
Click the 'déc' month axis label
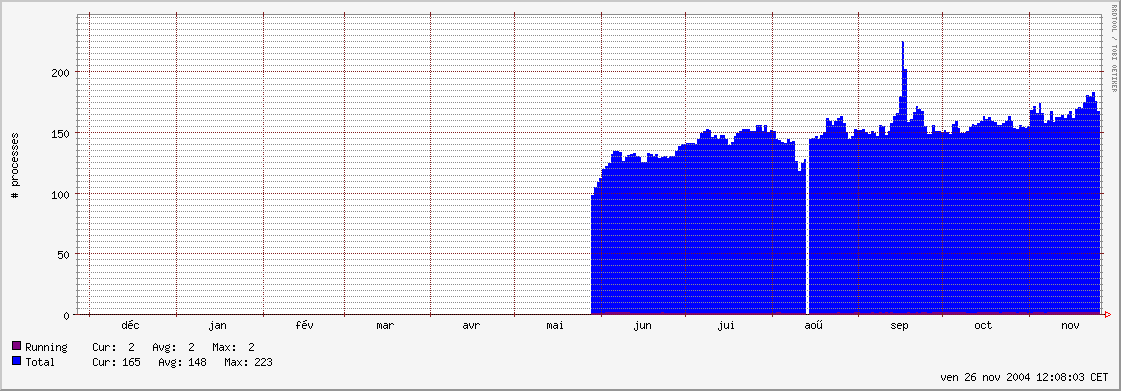[130, 326]
